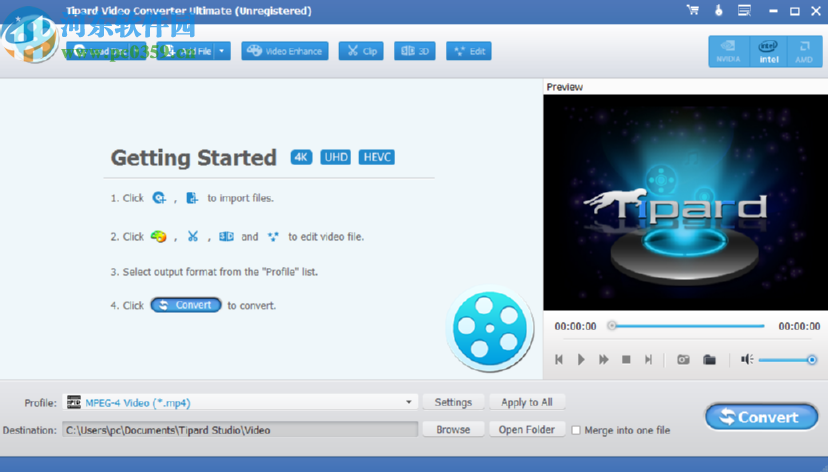Stop preview playback
The width and height of the screenshot is (828, 472).
tap(626, 360)
